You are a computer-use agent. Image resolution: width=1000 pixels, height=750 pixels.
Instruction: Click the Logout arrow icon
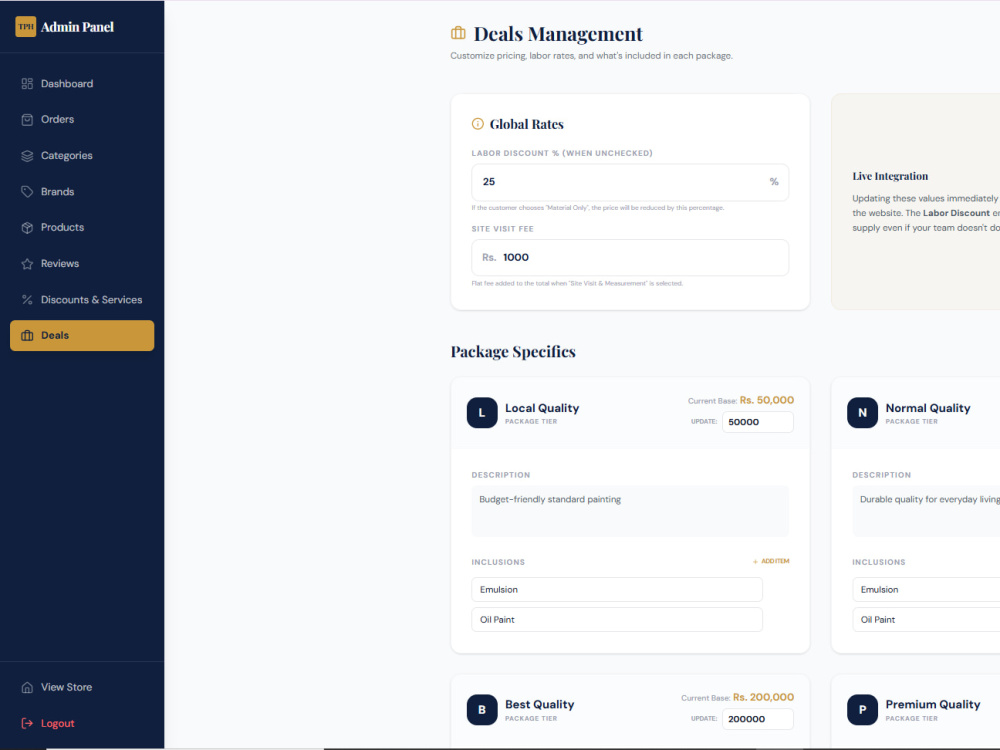[27, 723]
